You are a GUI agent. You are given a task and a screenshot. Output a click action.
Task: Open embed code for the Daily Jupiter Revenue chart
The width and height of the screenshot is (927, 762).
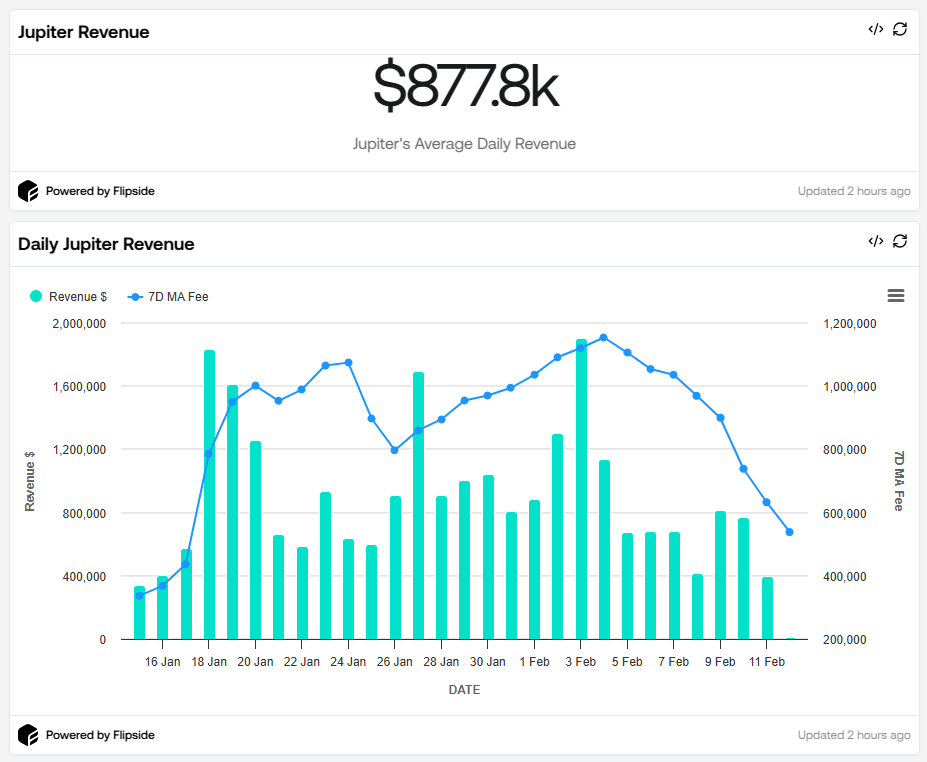coord(874,241)
